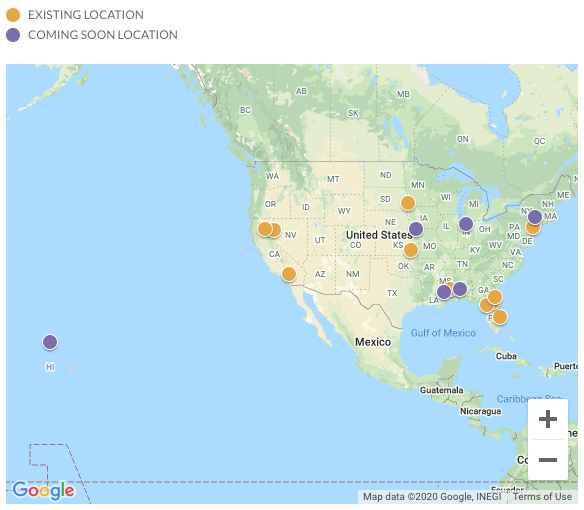Click the orange Existing Location legend dot
This screenshot has width=584, height=510.
pos(13,15)
